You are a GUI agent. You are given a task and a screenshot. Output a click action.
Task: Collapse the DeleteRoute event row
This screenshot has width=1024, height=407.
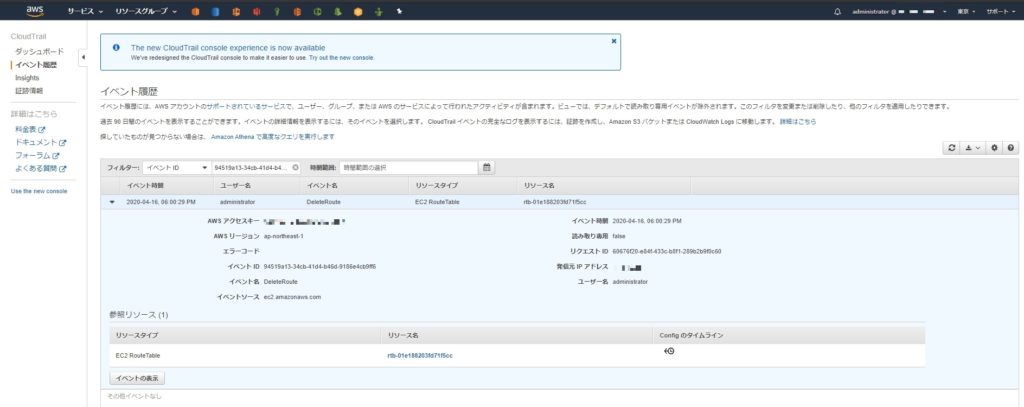(x=112, y=201)
